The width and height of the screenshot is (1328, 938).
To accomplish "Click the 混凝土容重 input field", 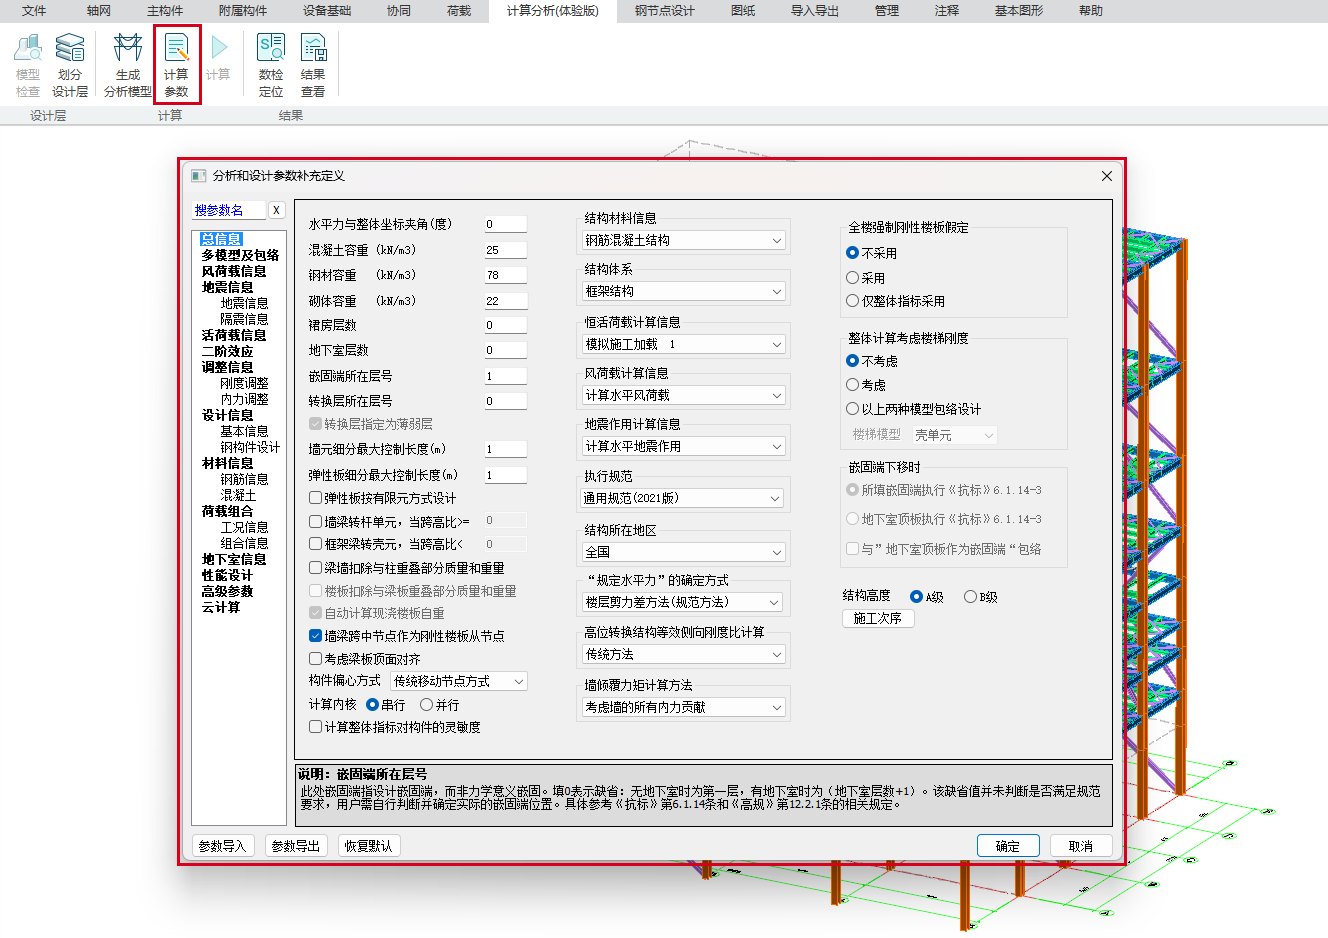I will point(505,250).
